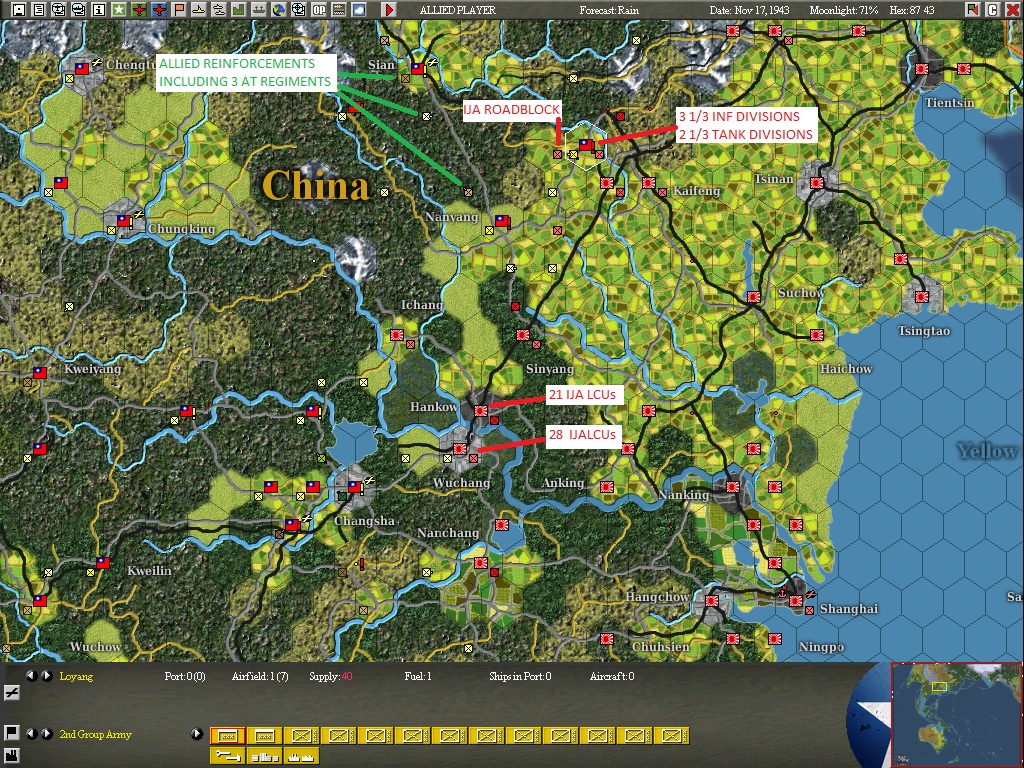This screenshot has height=768, width=1024.
Task: Select the Japanese unit at Tsingtao
Action: [x=921, y=296]
